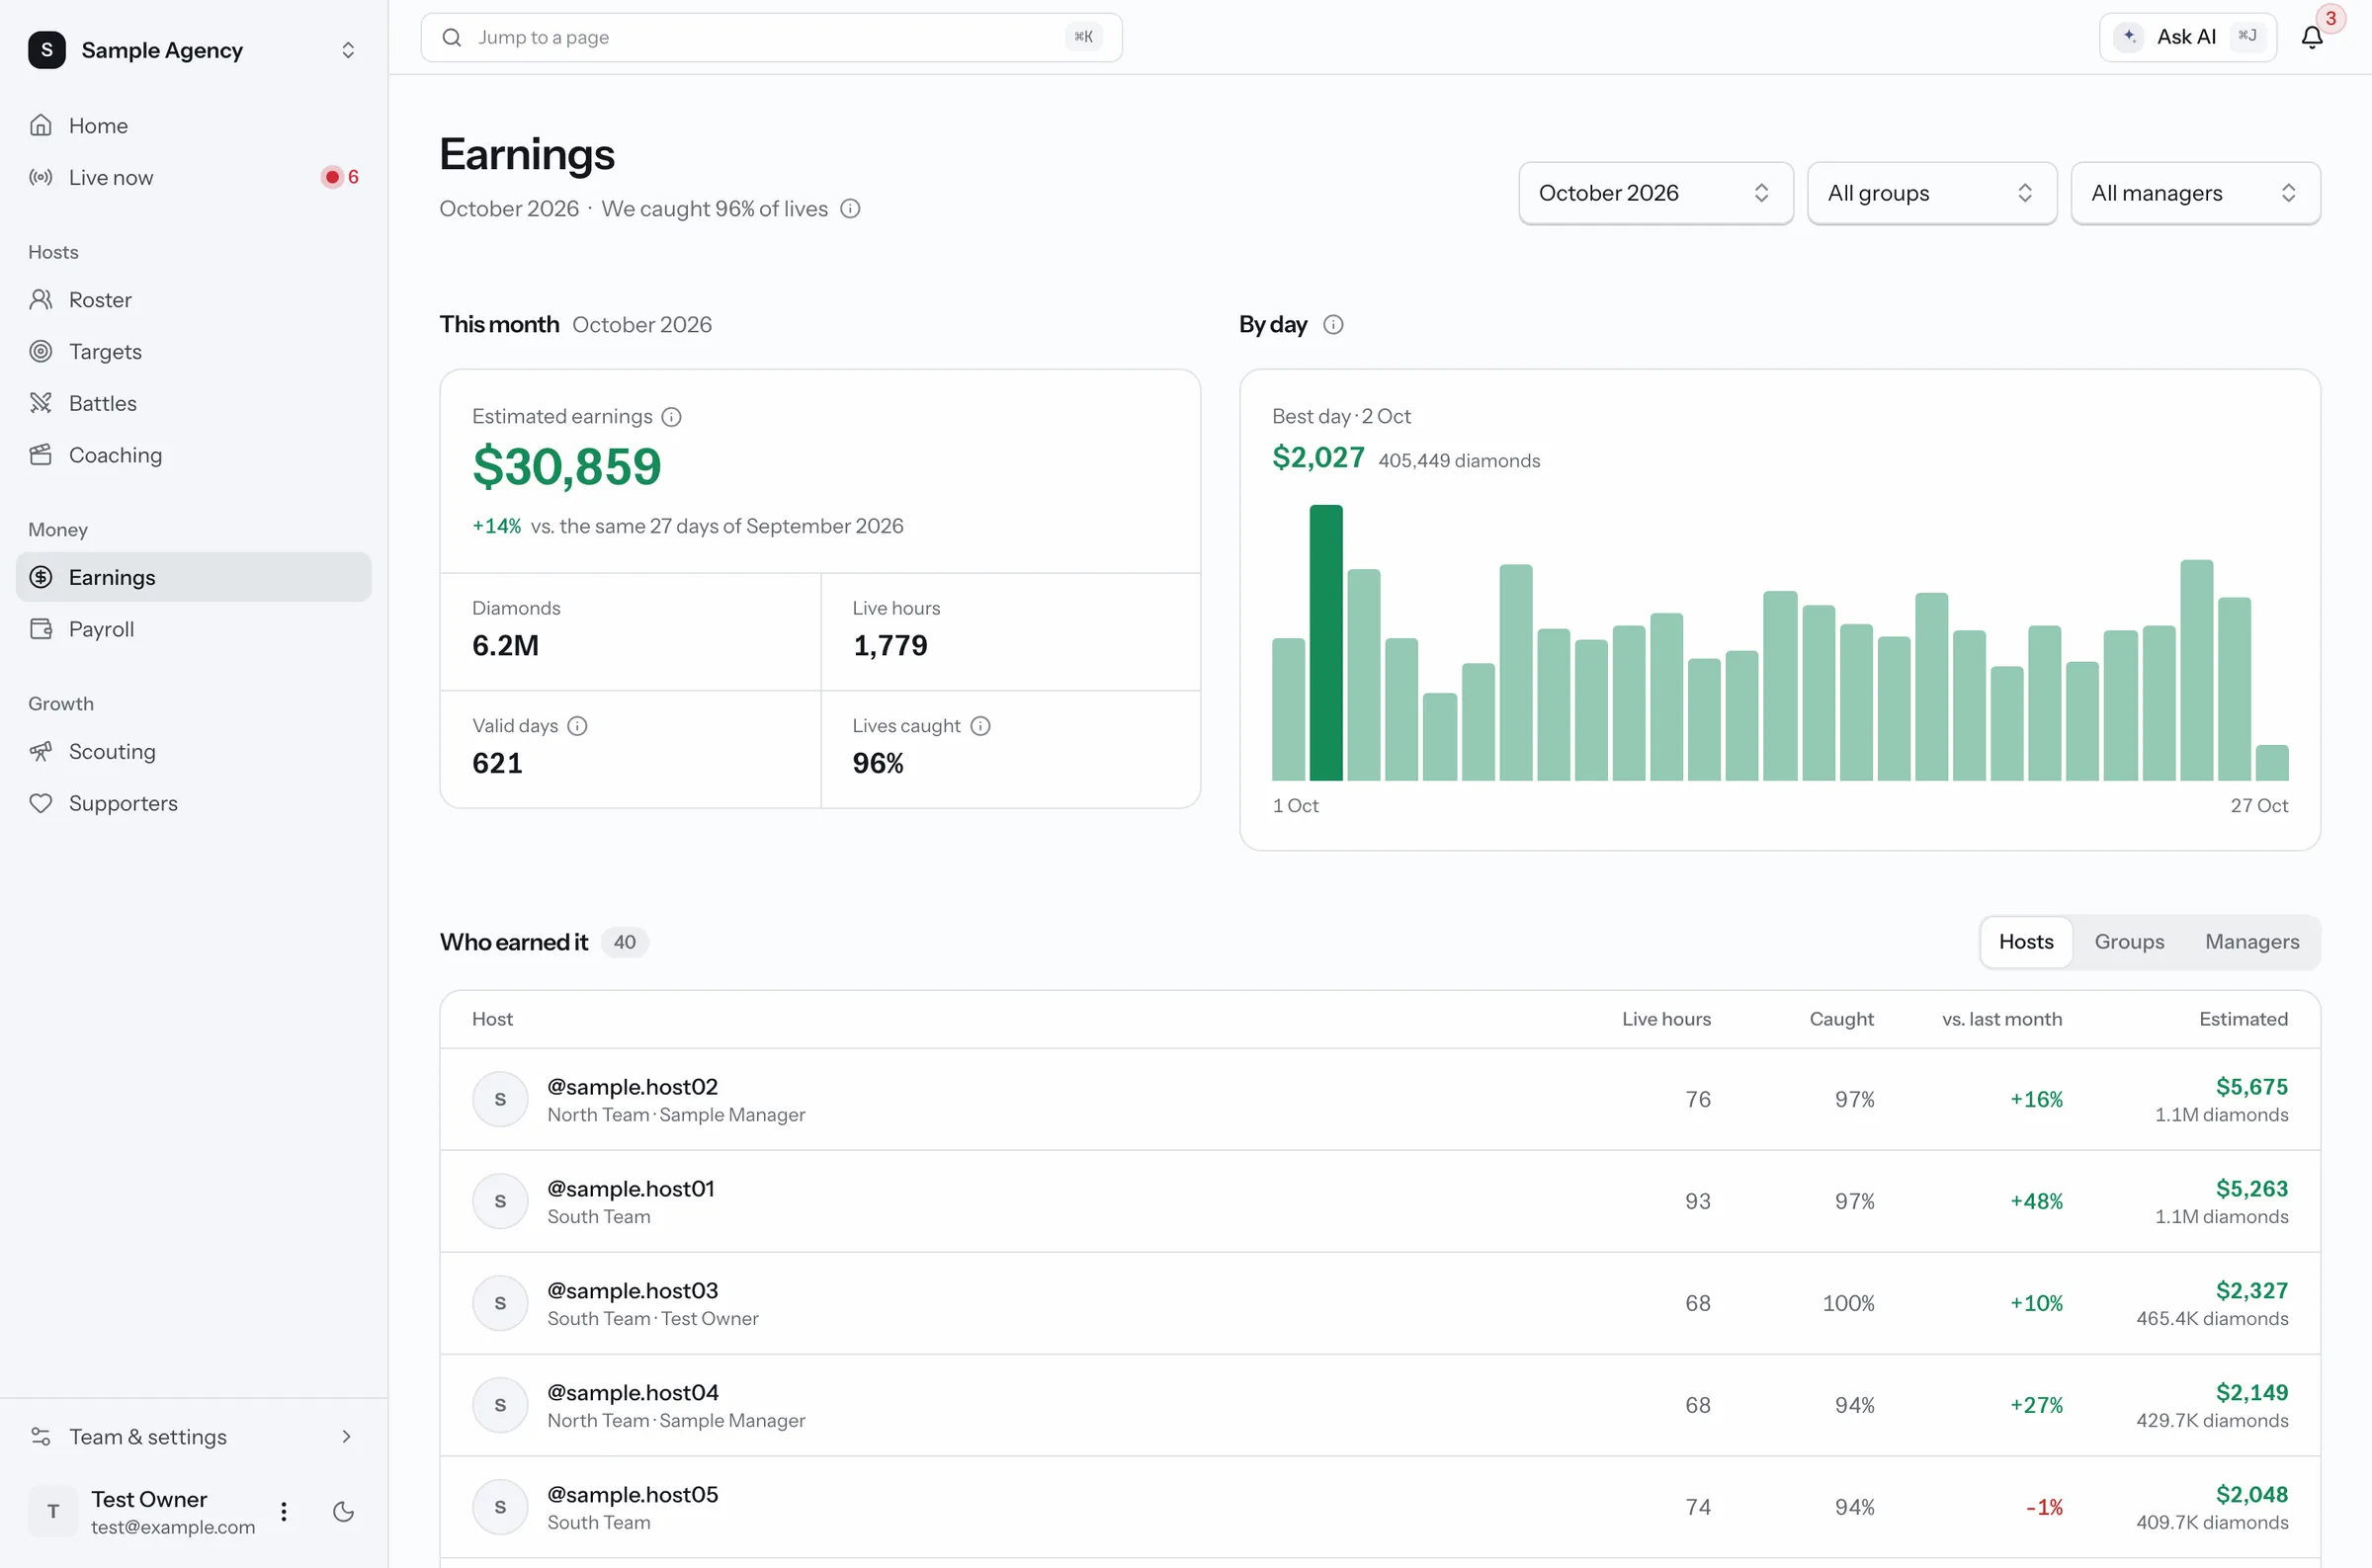Toggle dark mode moon icon
This screenshot has height=1568, width=2372.
[x=343, y=1511]
